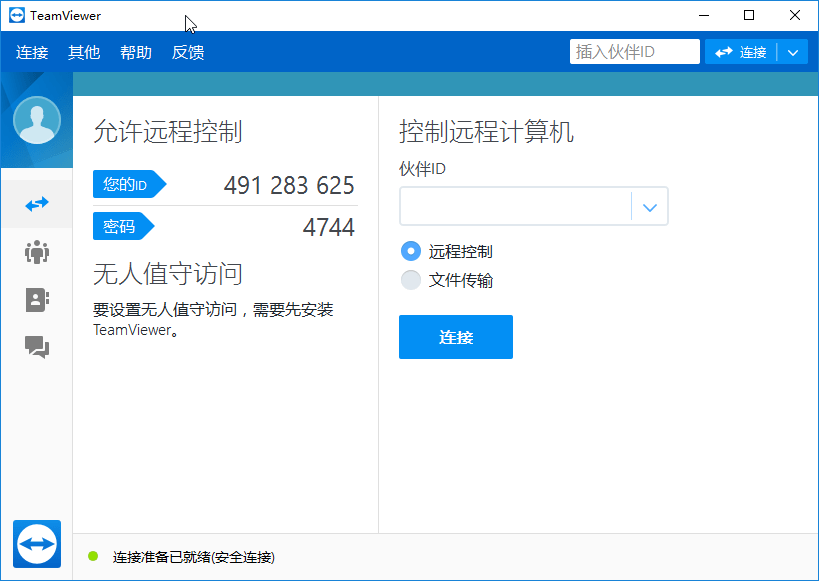Click the user profile avatar icon
This screenshot has height=581, width=819.
click(37, 121)
